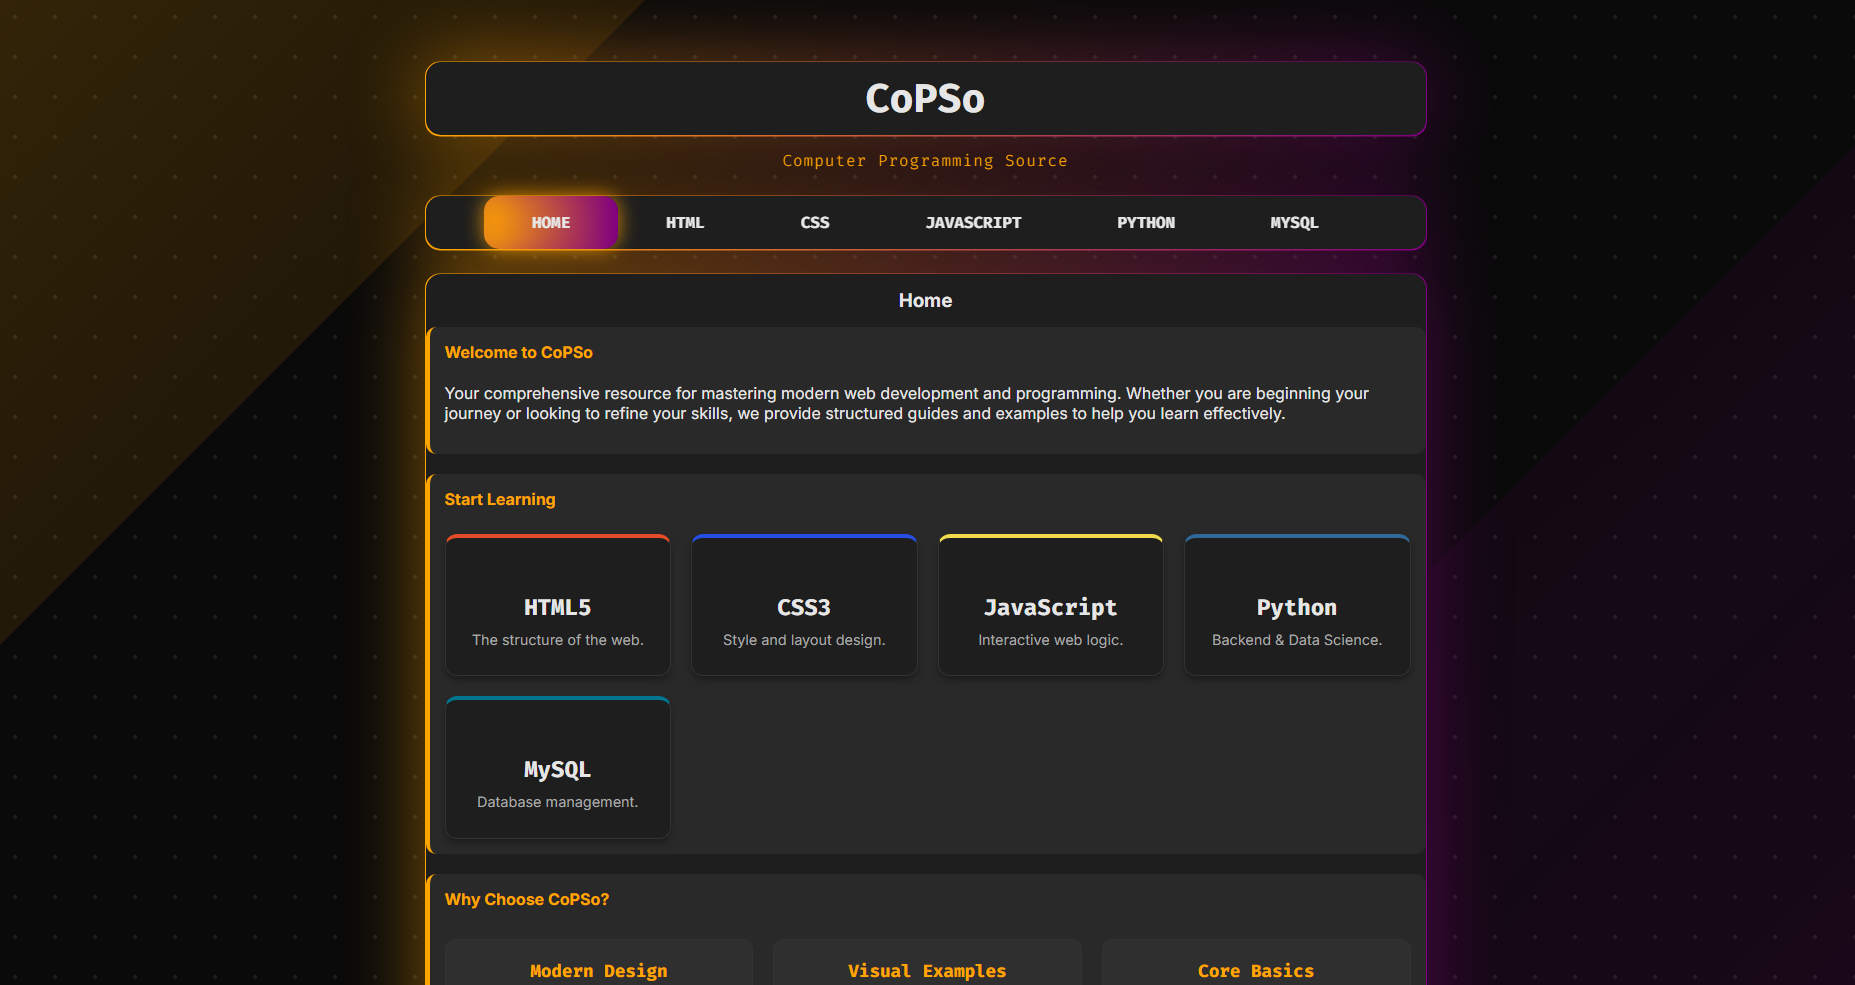This screenshot has height=985, width=1855.
Task: Click the Welcome to CoPSo heading
Action: pyautogui.click(x=519, y=352)
